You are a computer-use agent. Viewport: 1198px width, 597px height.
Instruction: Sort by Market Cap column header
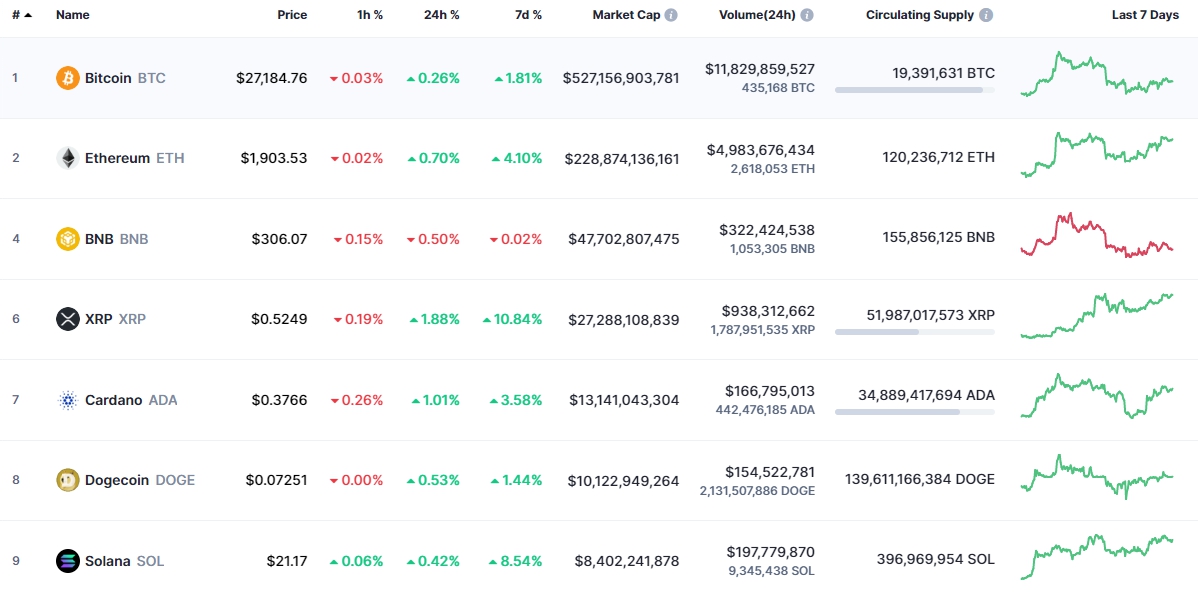627,15
